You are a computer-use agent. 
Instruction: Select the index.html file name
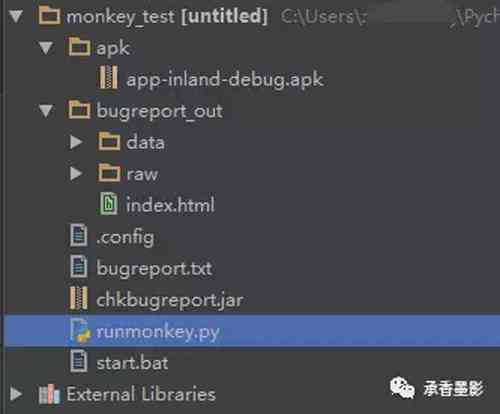coord(170,204)
